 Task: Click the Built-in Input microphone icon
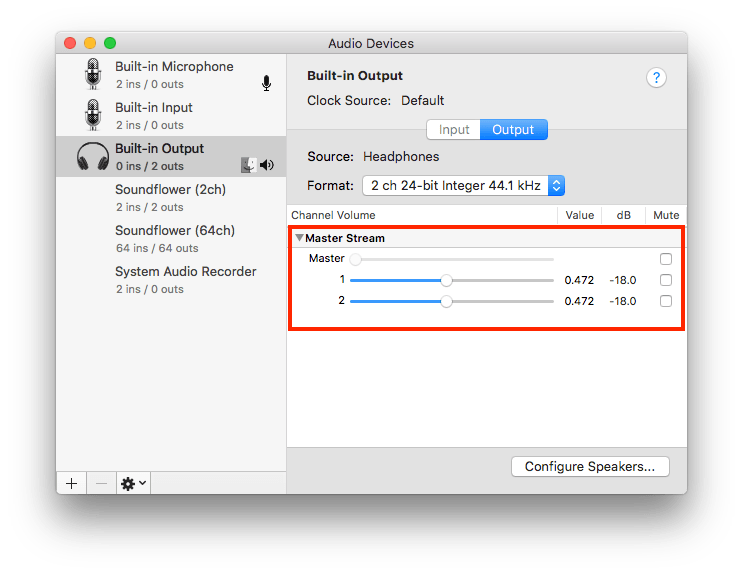click(x=93, y=116)
